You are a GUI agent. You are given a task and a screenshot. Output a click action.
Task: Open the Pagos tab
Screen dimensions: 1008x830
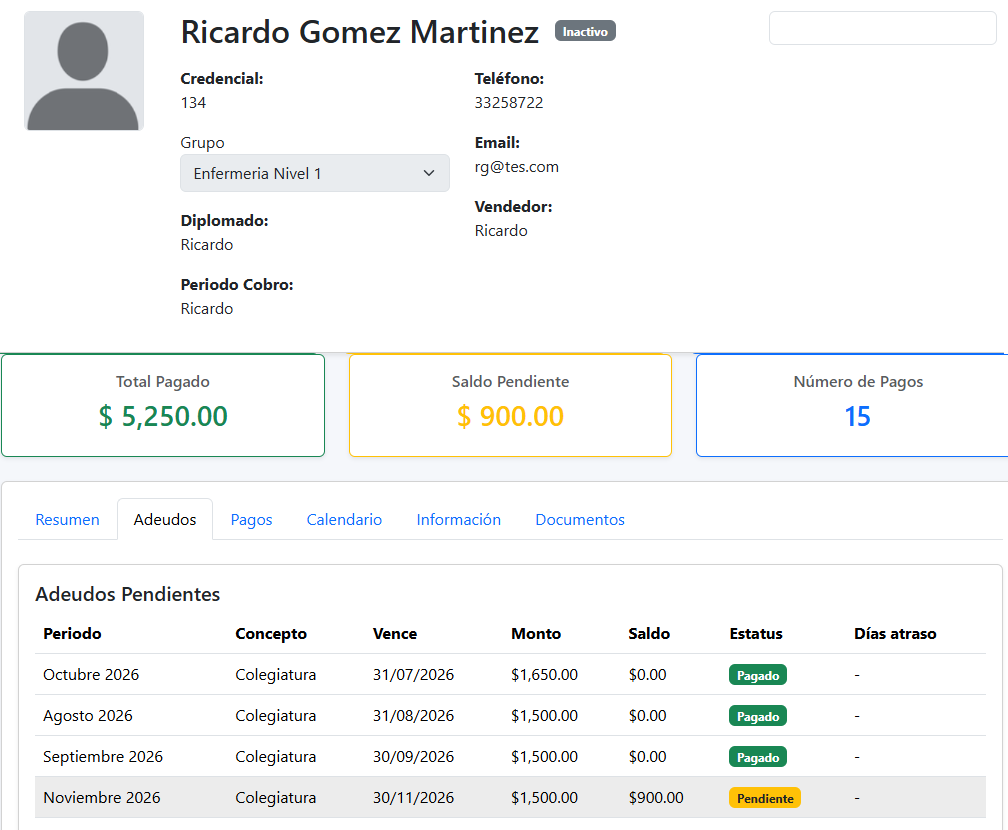pos(251,519)
